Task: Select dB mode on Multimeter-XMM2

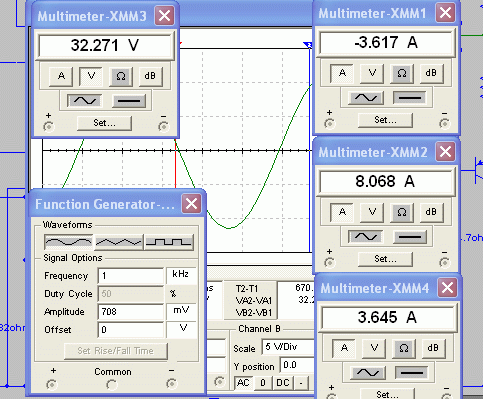Action: 431,212
